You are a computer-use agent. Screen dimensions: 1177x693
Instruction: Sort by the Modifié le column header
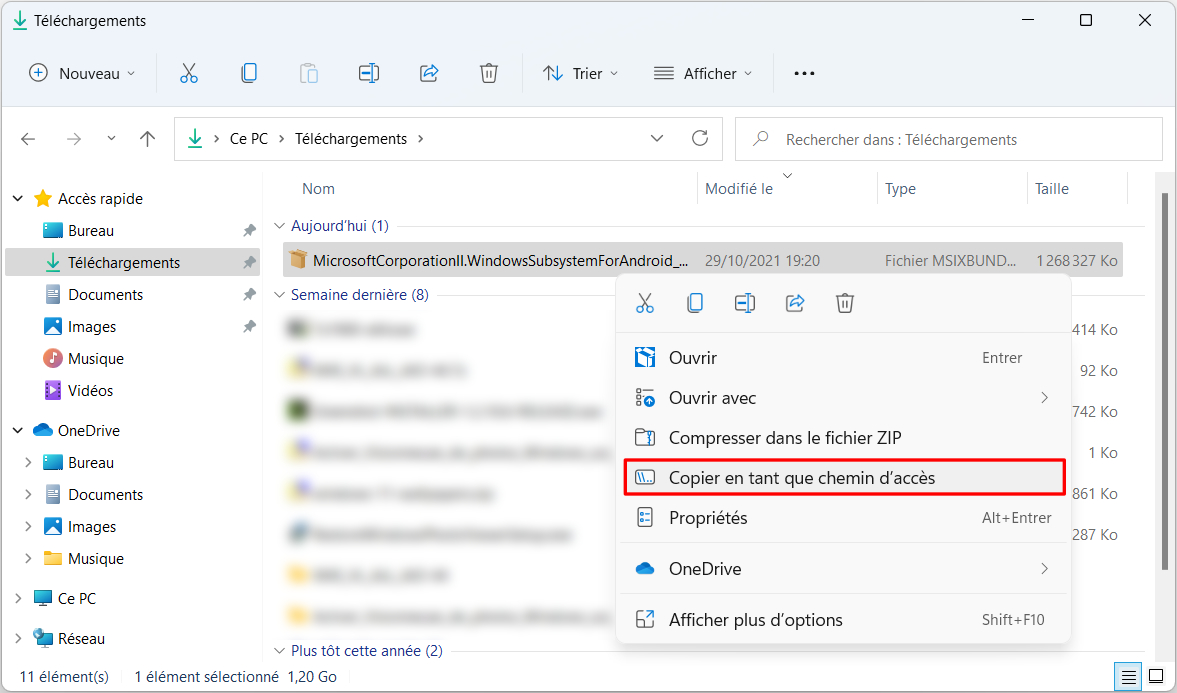tap(739, 188)
